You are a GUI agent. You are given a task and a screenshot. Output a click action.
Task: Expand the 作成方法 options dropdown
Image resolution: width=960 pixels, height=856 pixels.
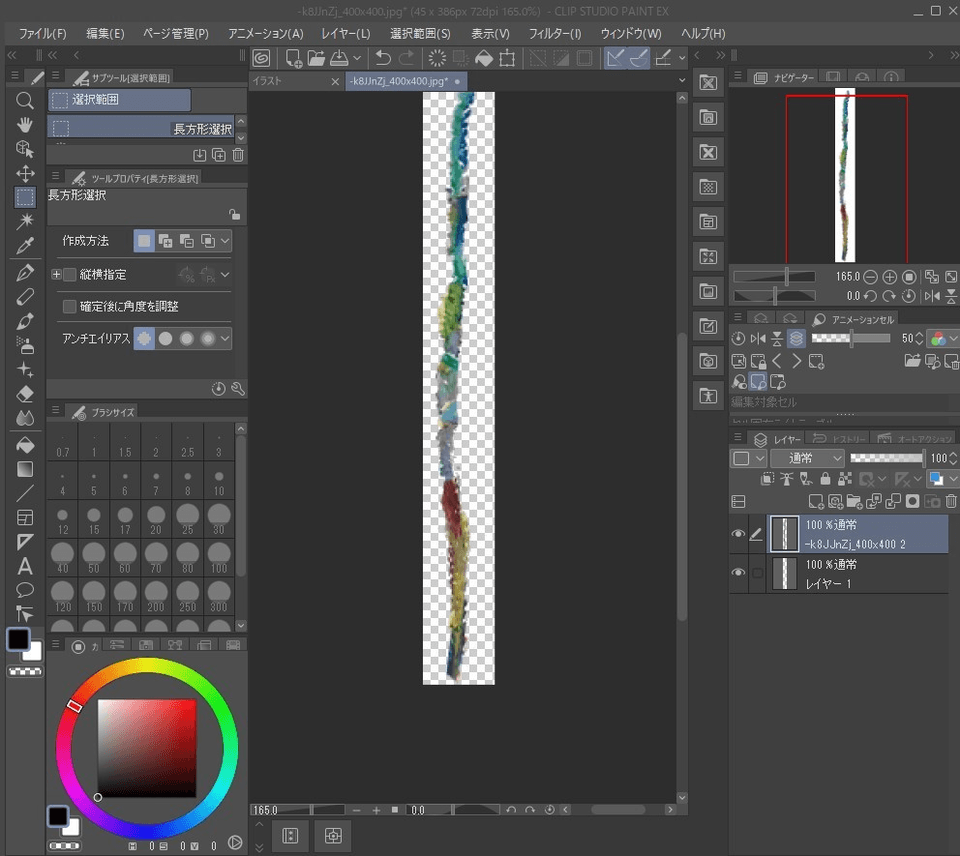[x=225, y=241]
